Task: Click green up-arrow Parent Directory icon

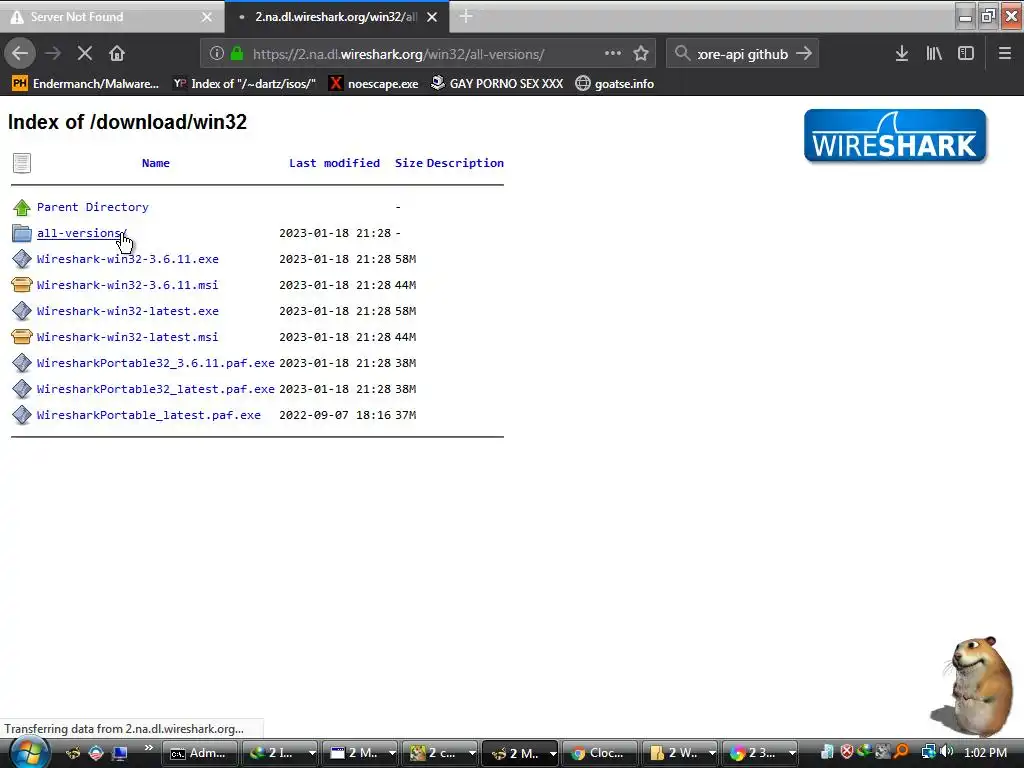Action: pyautogui.click(x=22, y=208)
